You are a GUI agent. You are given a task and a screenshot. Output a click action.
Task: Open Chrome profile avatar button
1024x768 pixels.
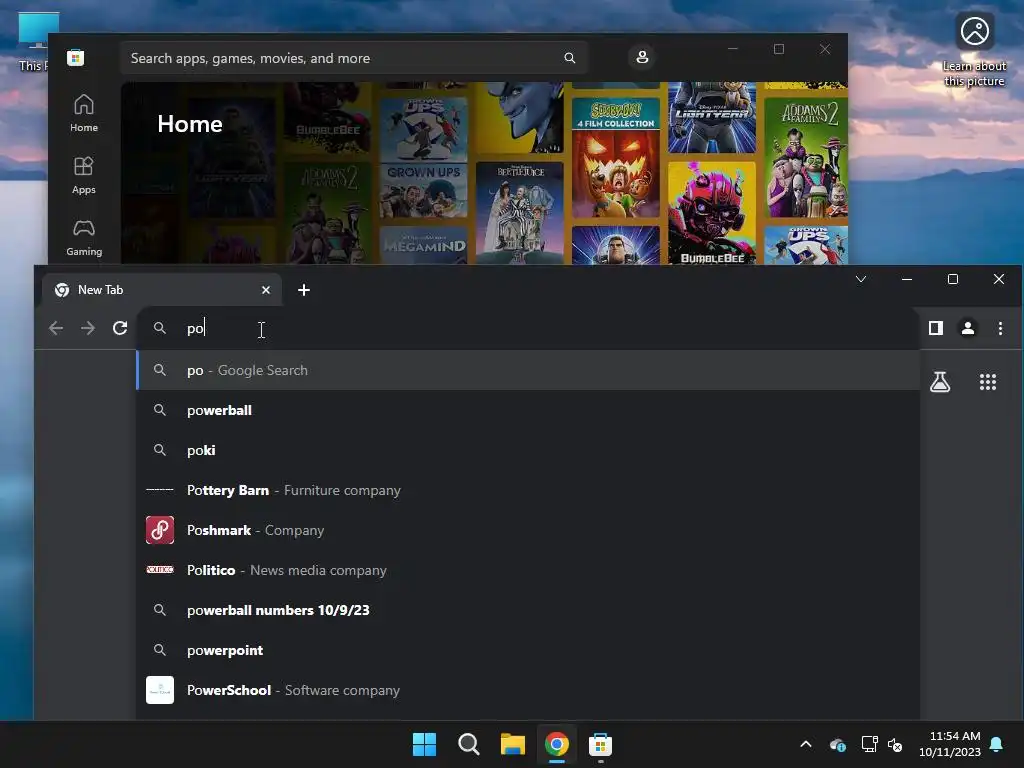click(968, 328)
